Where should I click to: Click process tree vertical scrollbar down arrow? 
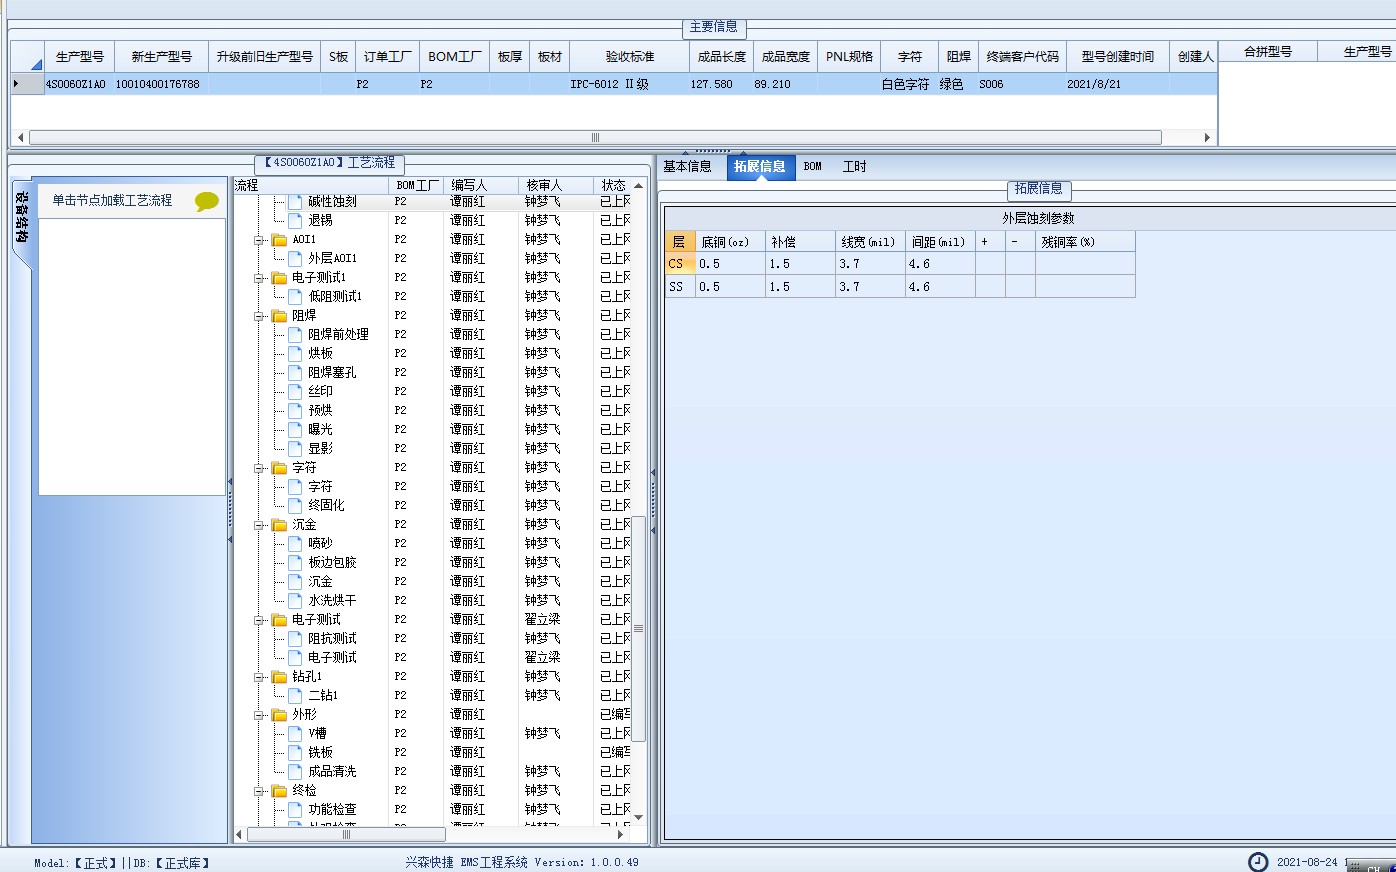click(x=639, y=818)
